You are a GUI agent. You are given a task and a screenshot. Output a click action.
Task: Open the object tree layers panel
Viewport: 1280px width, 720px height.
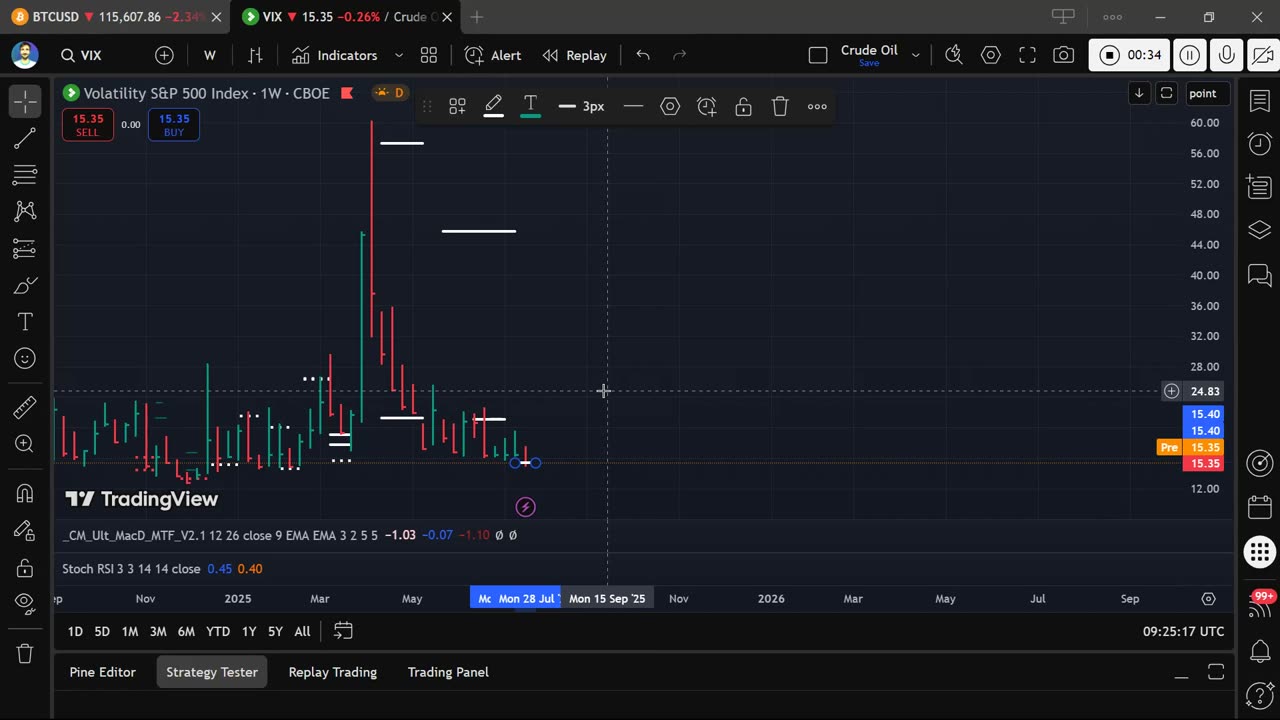tap(1259, 230)
